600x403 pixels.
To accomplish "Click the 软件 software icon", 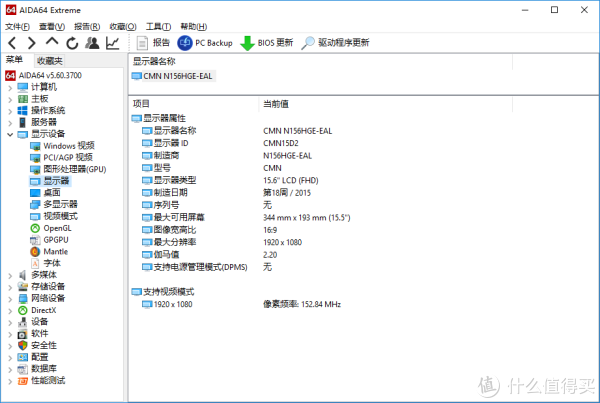I will tap(23, 334).
